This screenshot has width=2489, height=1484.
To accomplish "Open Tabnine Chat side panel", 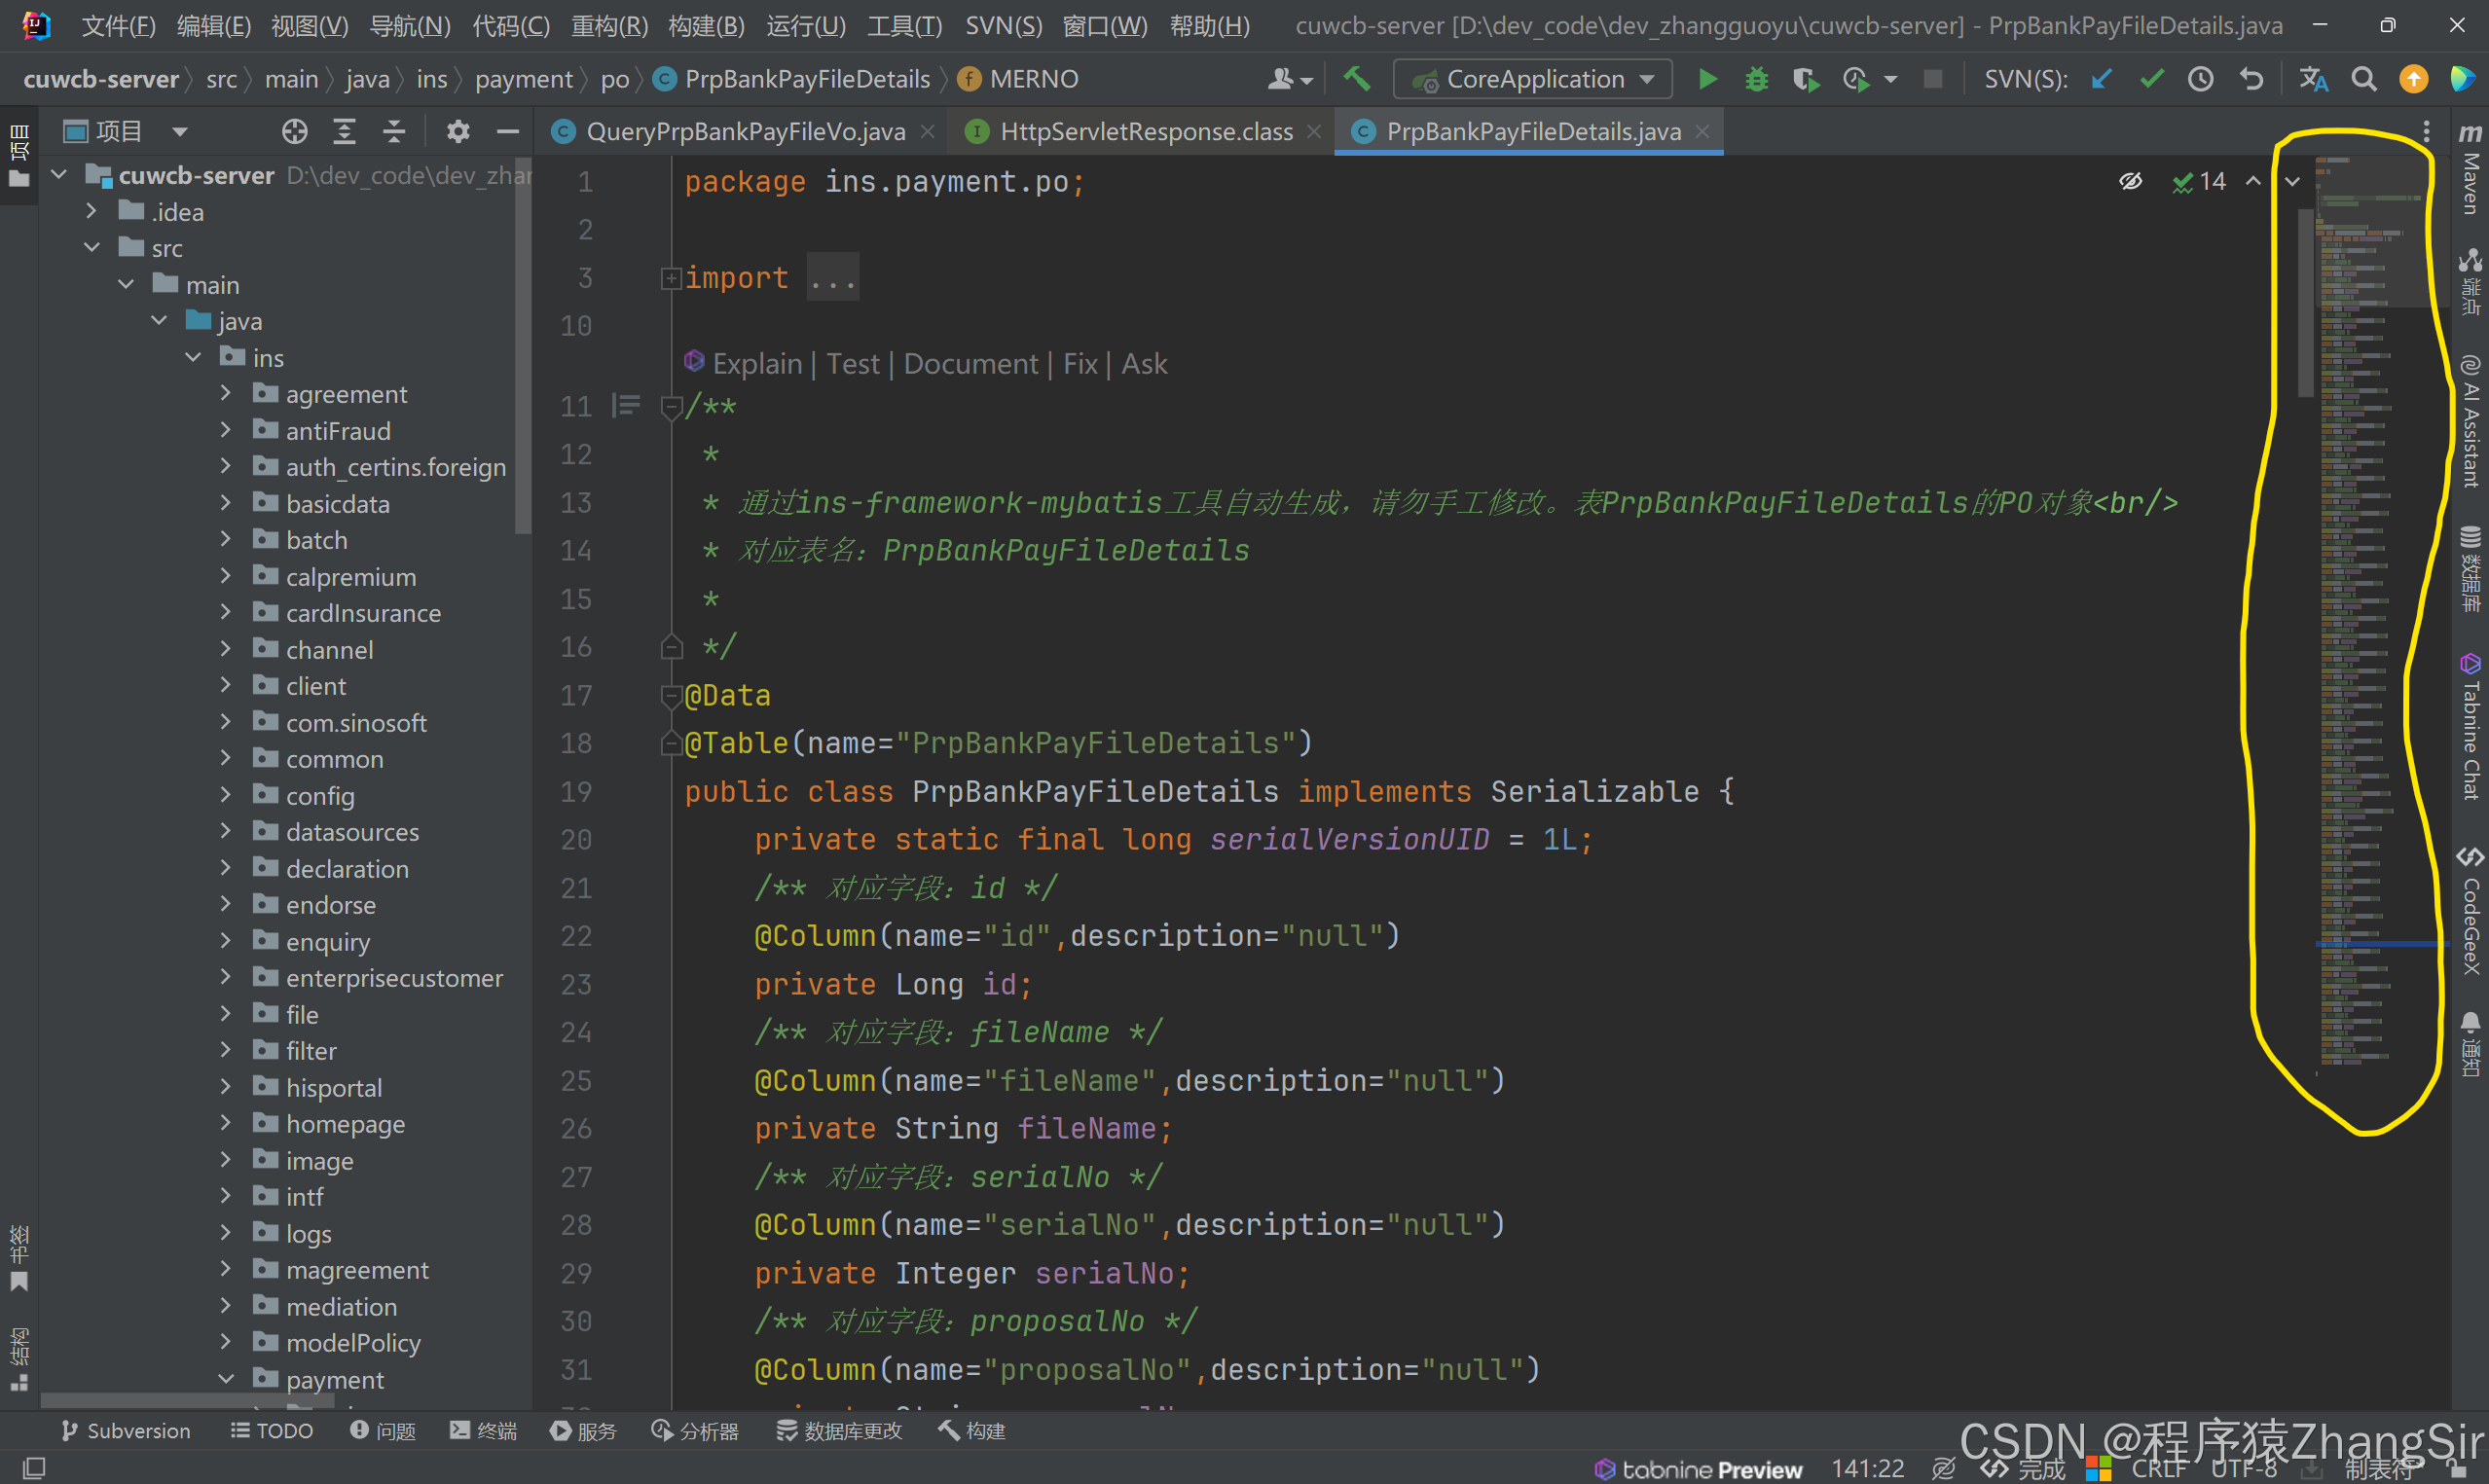I will tap(2470, 726).
